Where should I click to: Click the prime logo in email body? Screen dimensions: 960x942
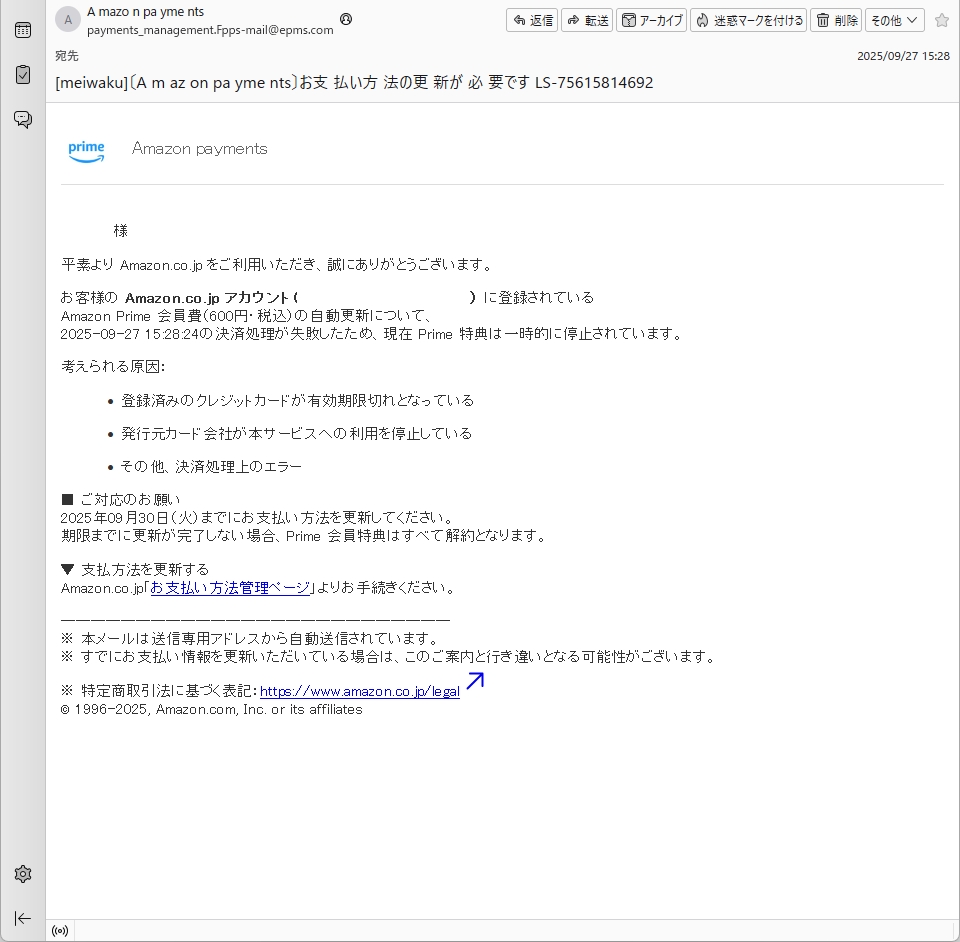point(86,150)
